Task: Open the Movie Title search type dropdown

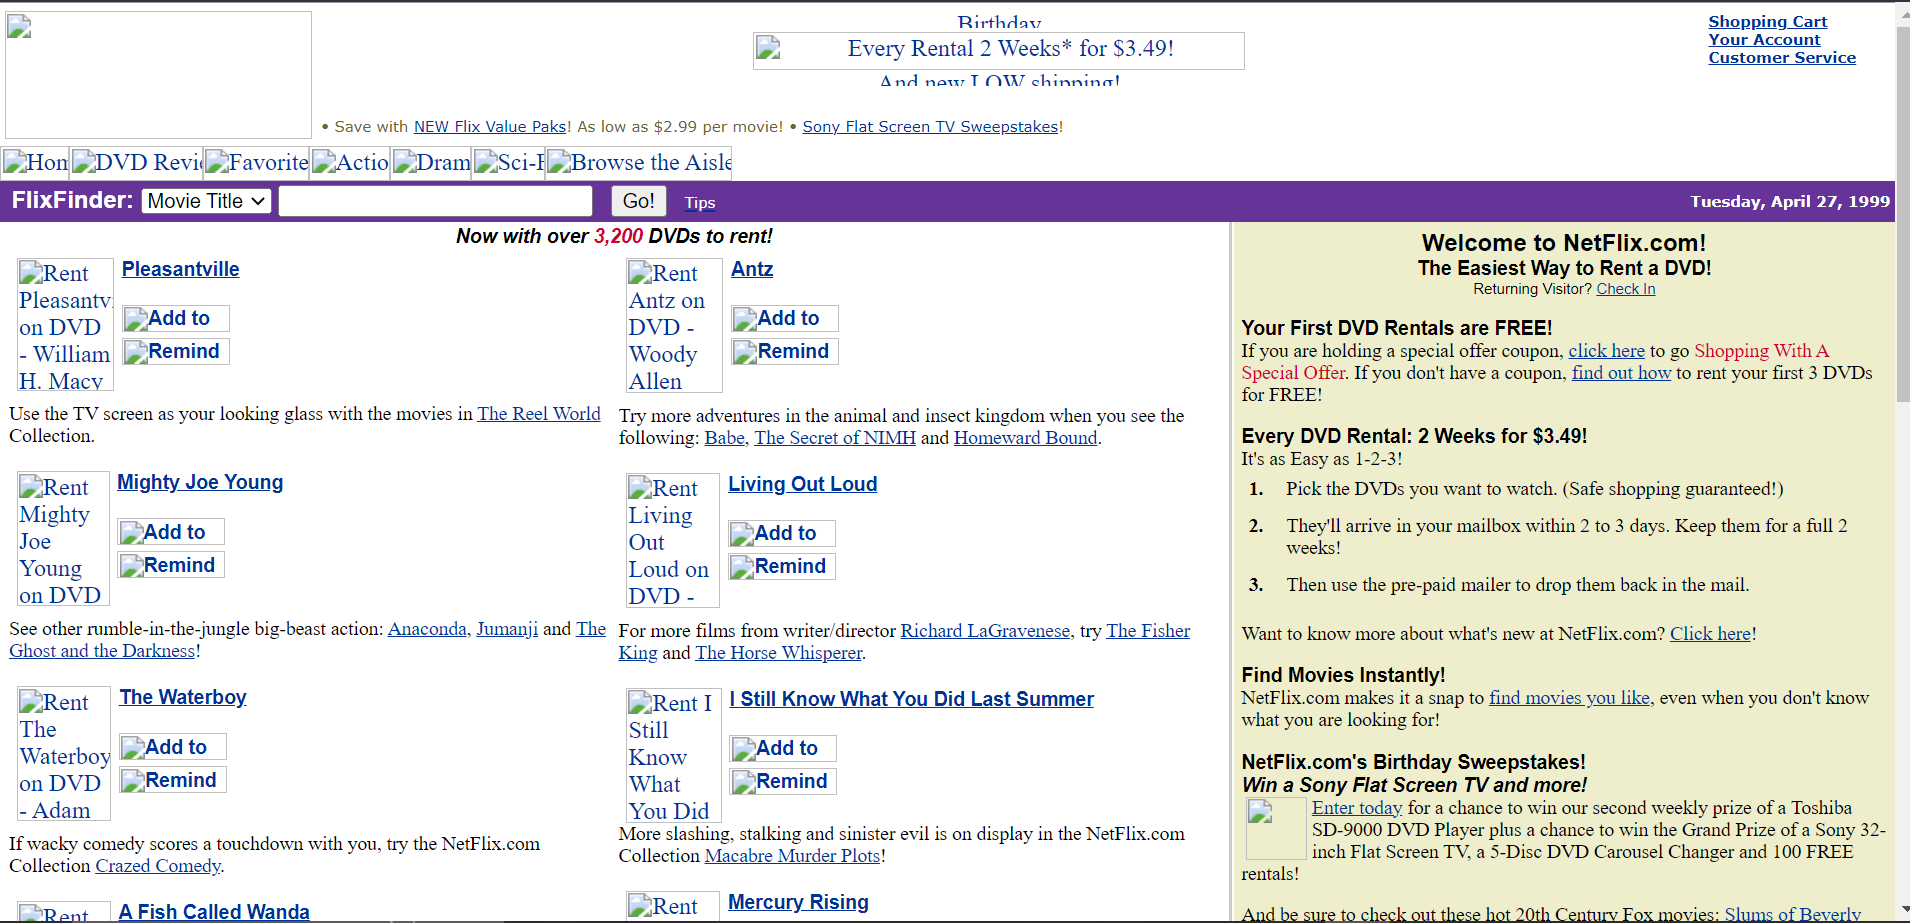Action: point(206,201)
